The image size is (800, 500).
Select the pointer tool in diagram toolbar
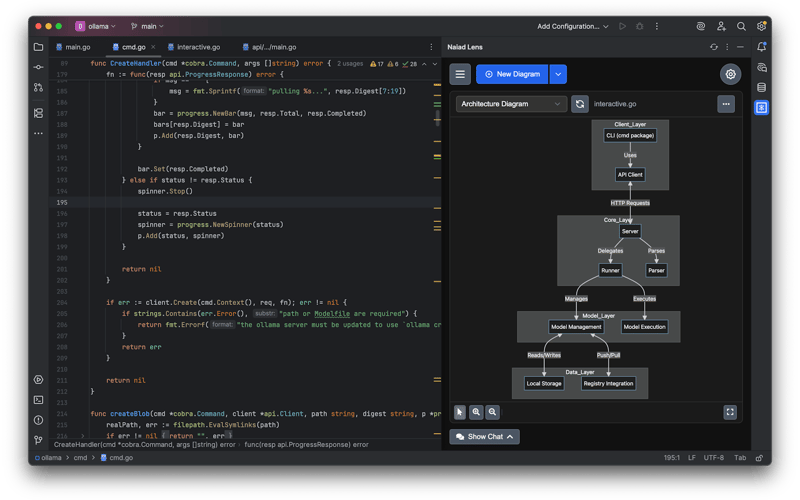[459, 412]
